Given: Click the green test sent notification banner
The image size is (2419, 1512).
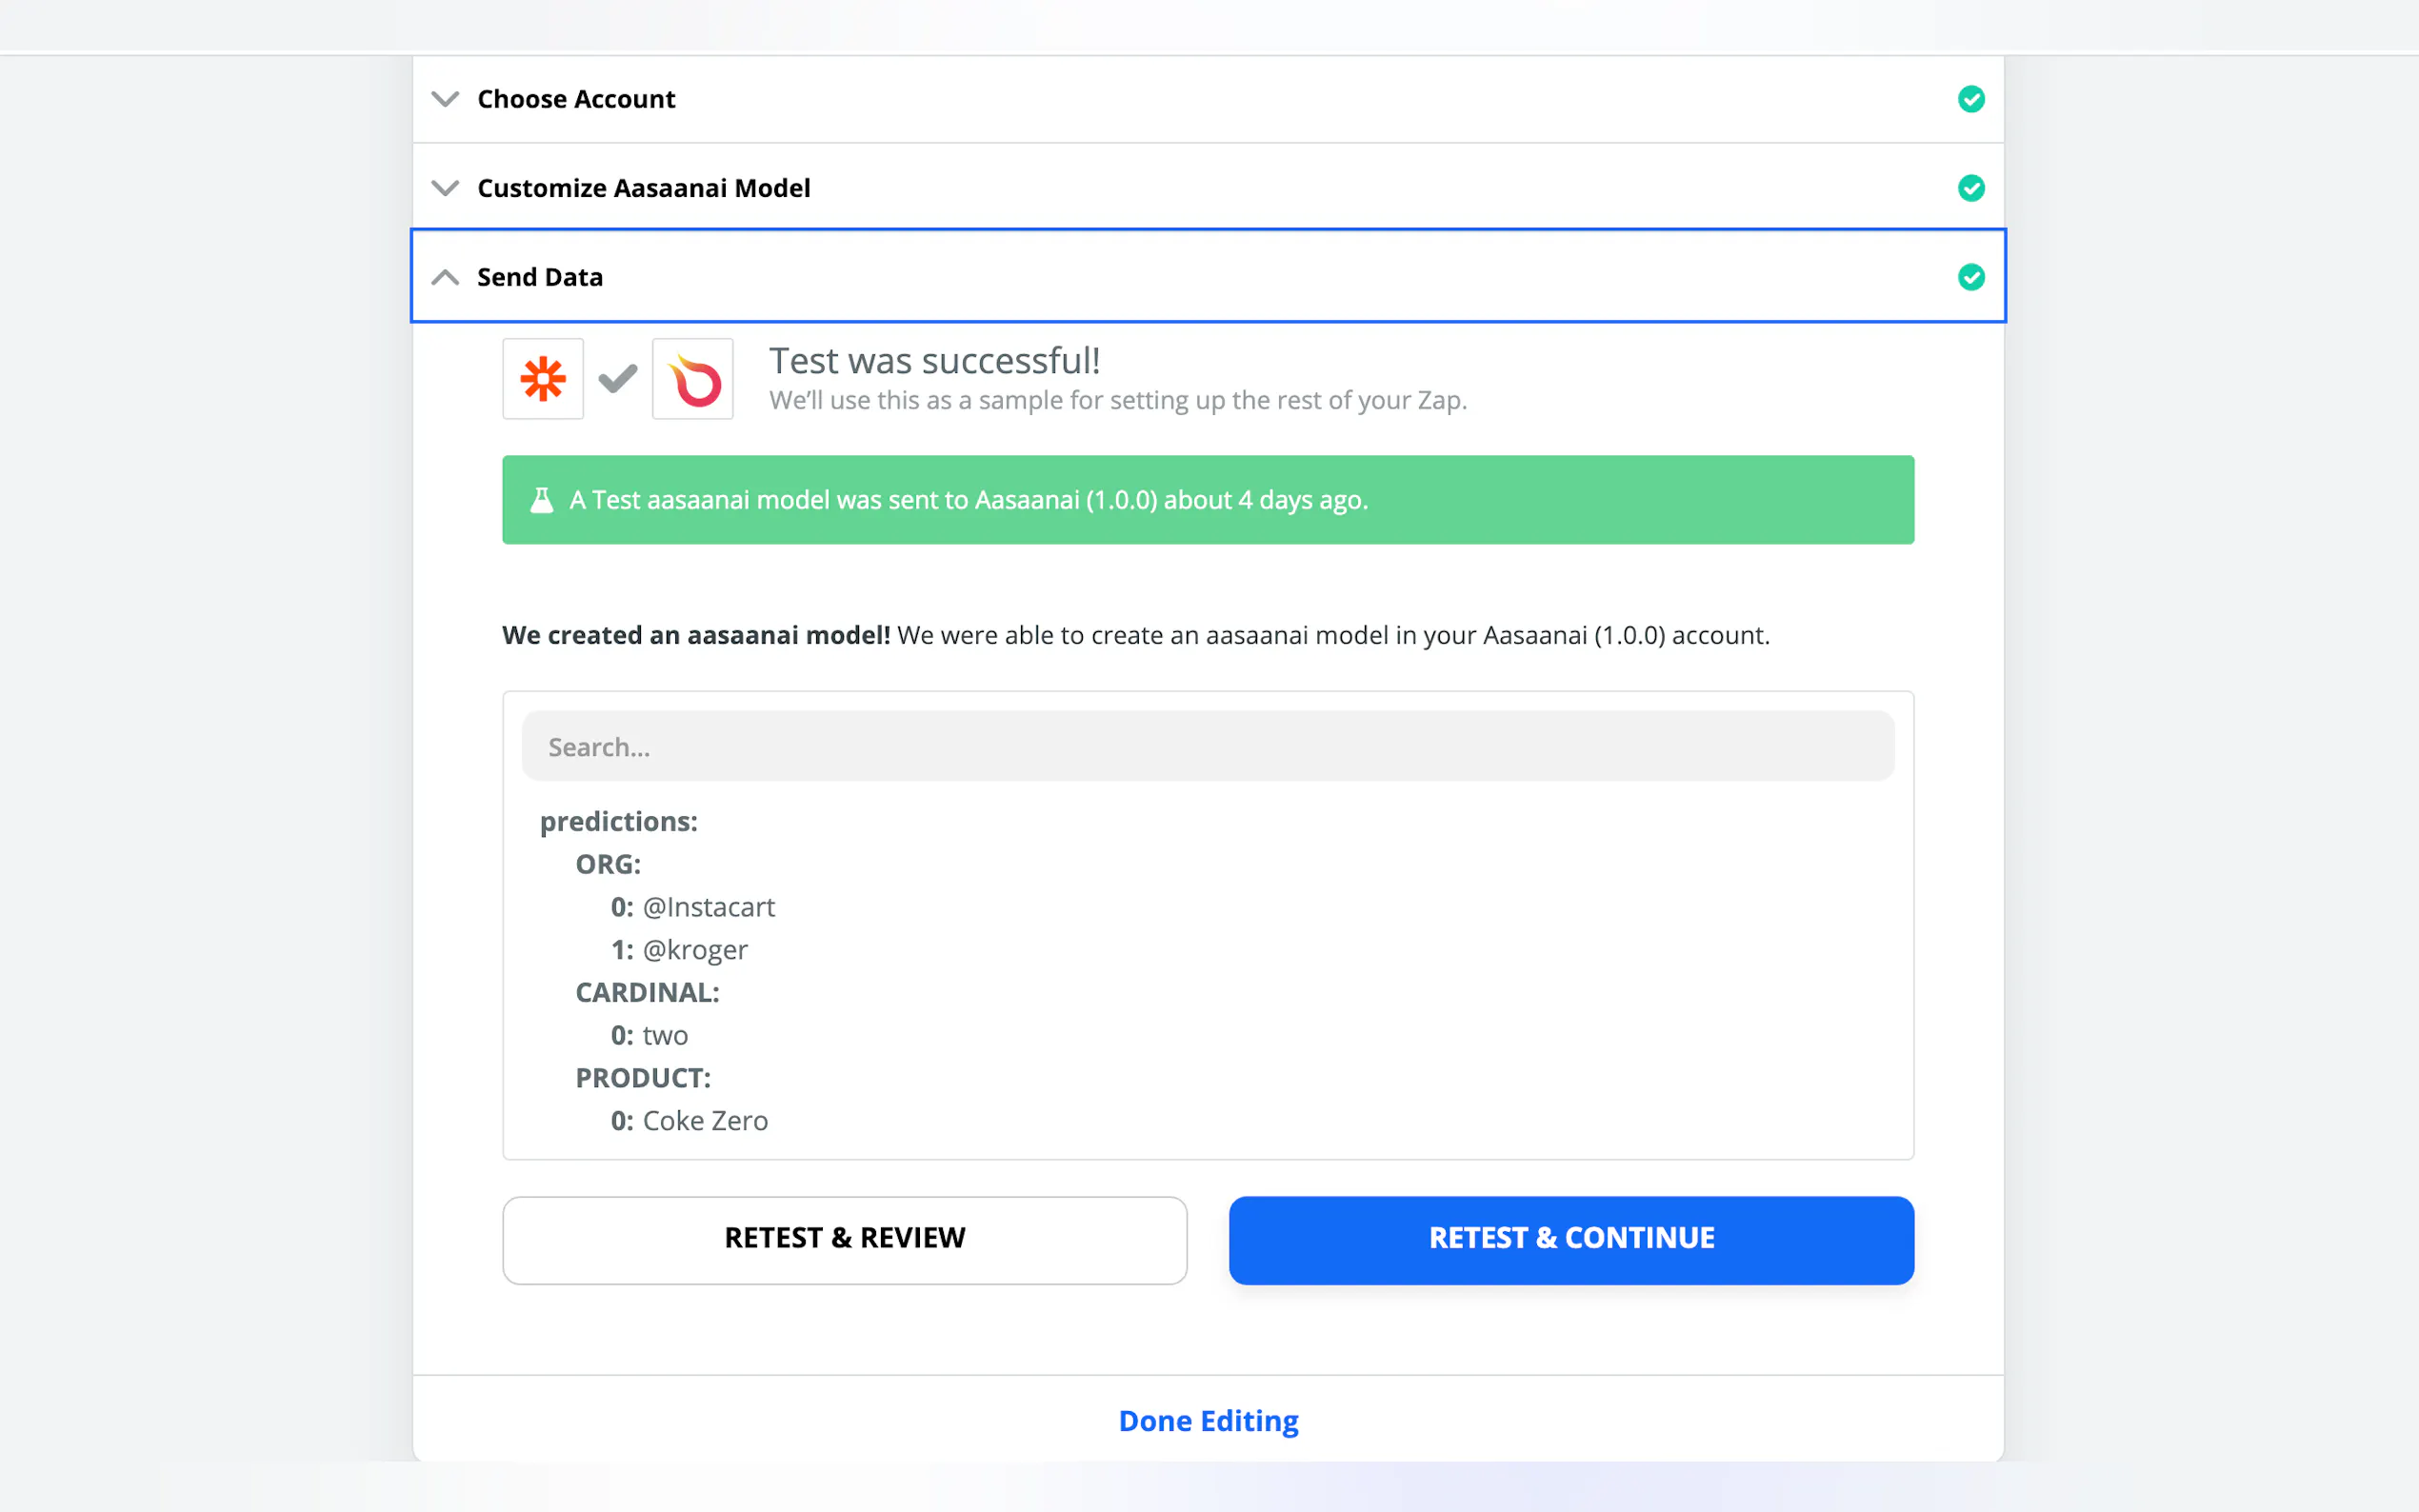Looking at the screenshot, I should 1208,500.
